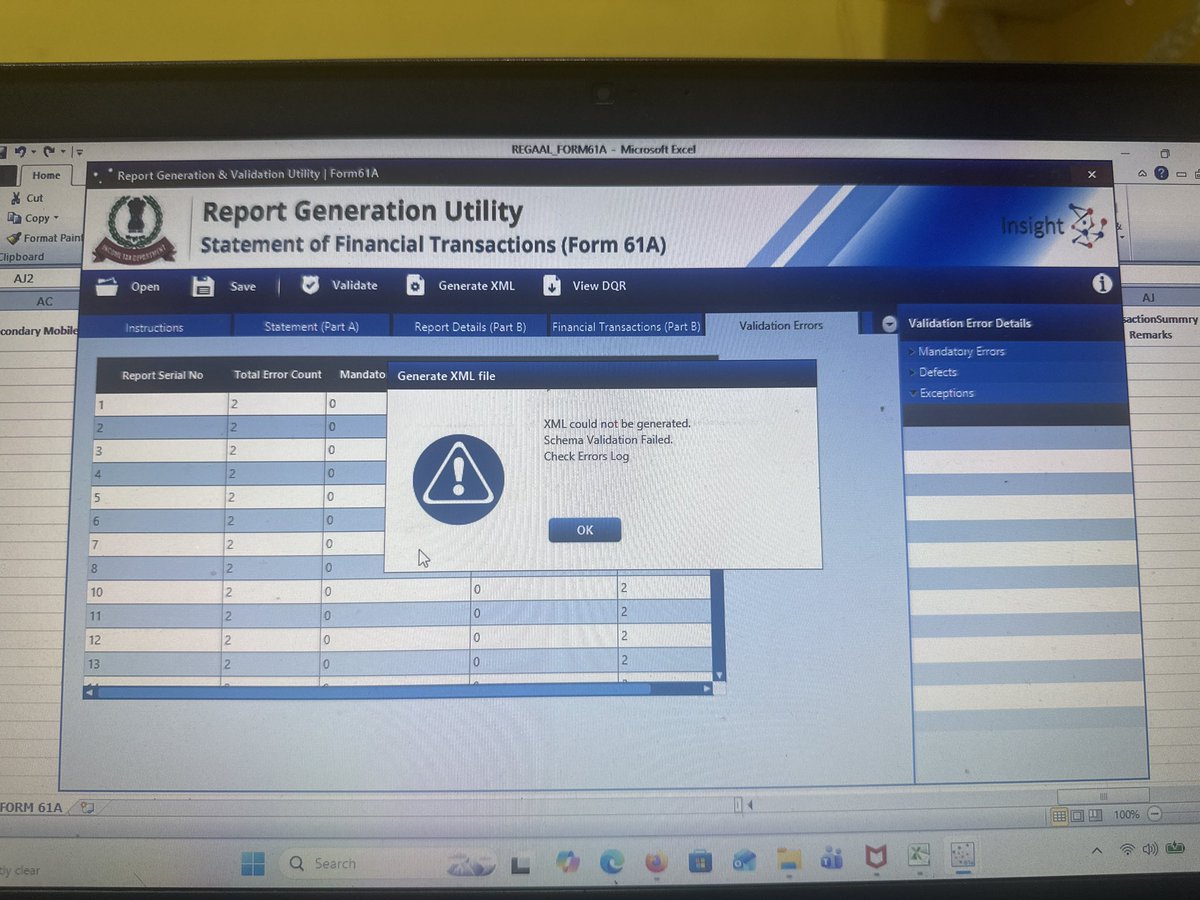Click the Generate XML gear-file icon
The height and width of the screenshot is (900, 1200).
[416, 286]
